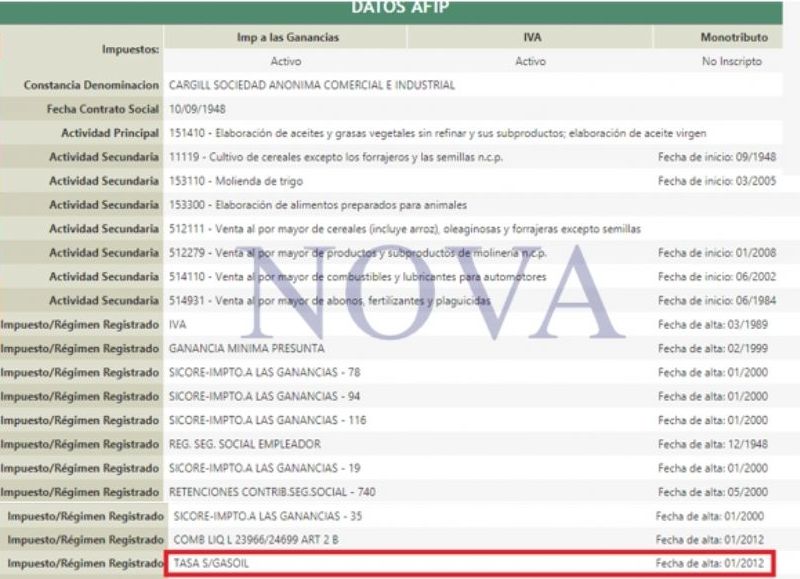Click activity 11119 Cultivo de cereales
This screenshot has width=800, height=579.
click(x=336, y=157)
